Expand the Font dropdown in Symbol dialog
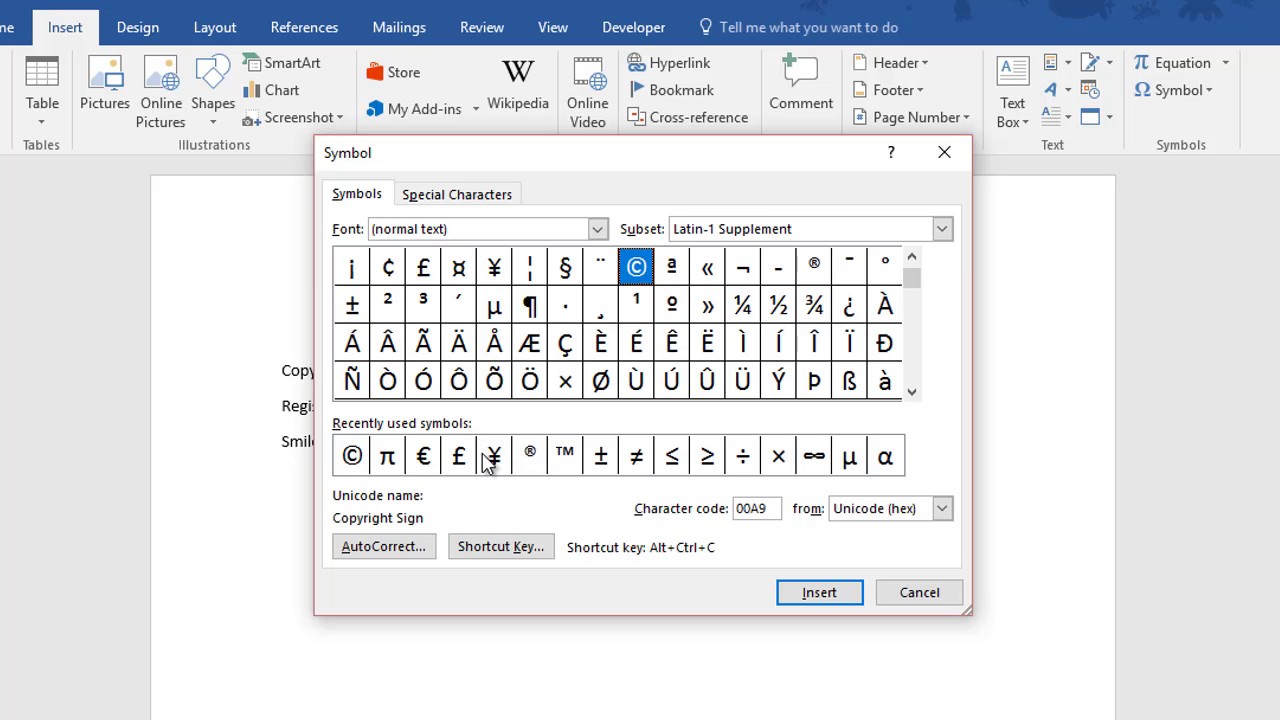1280x720 pixels. click(x=597, y=229)
